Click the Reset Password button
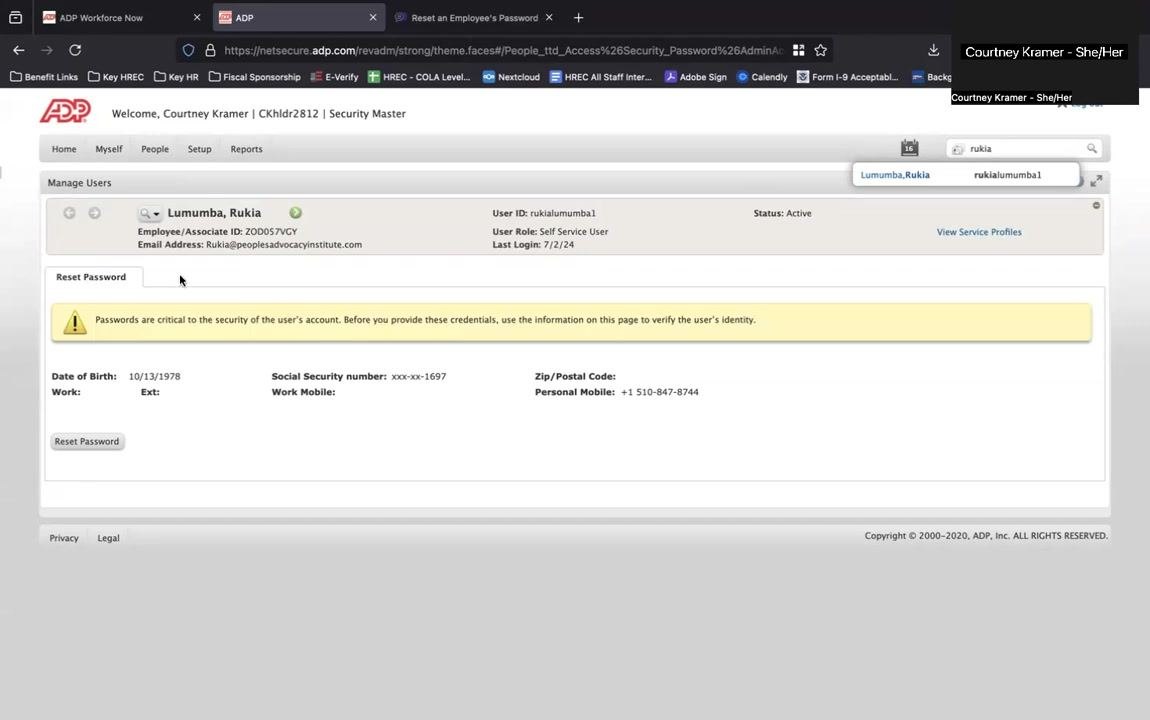The width and height of the screenshot is (1150, 720). 87,441
